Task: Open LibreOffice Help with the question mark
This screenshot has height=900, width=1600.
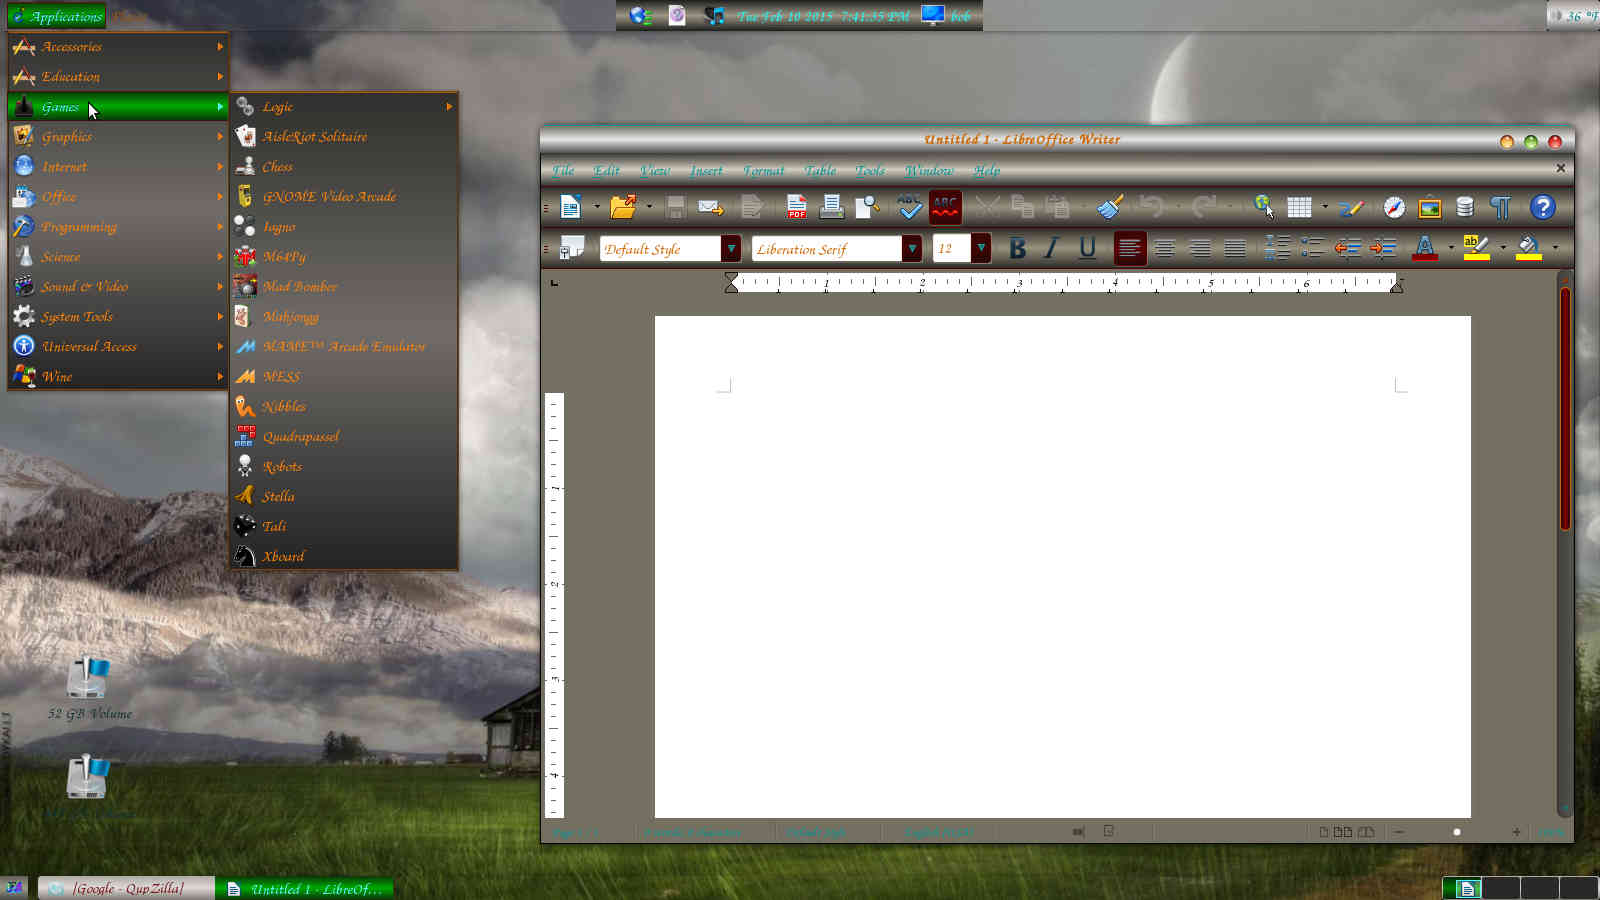Action: click(1543, 207)
